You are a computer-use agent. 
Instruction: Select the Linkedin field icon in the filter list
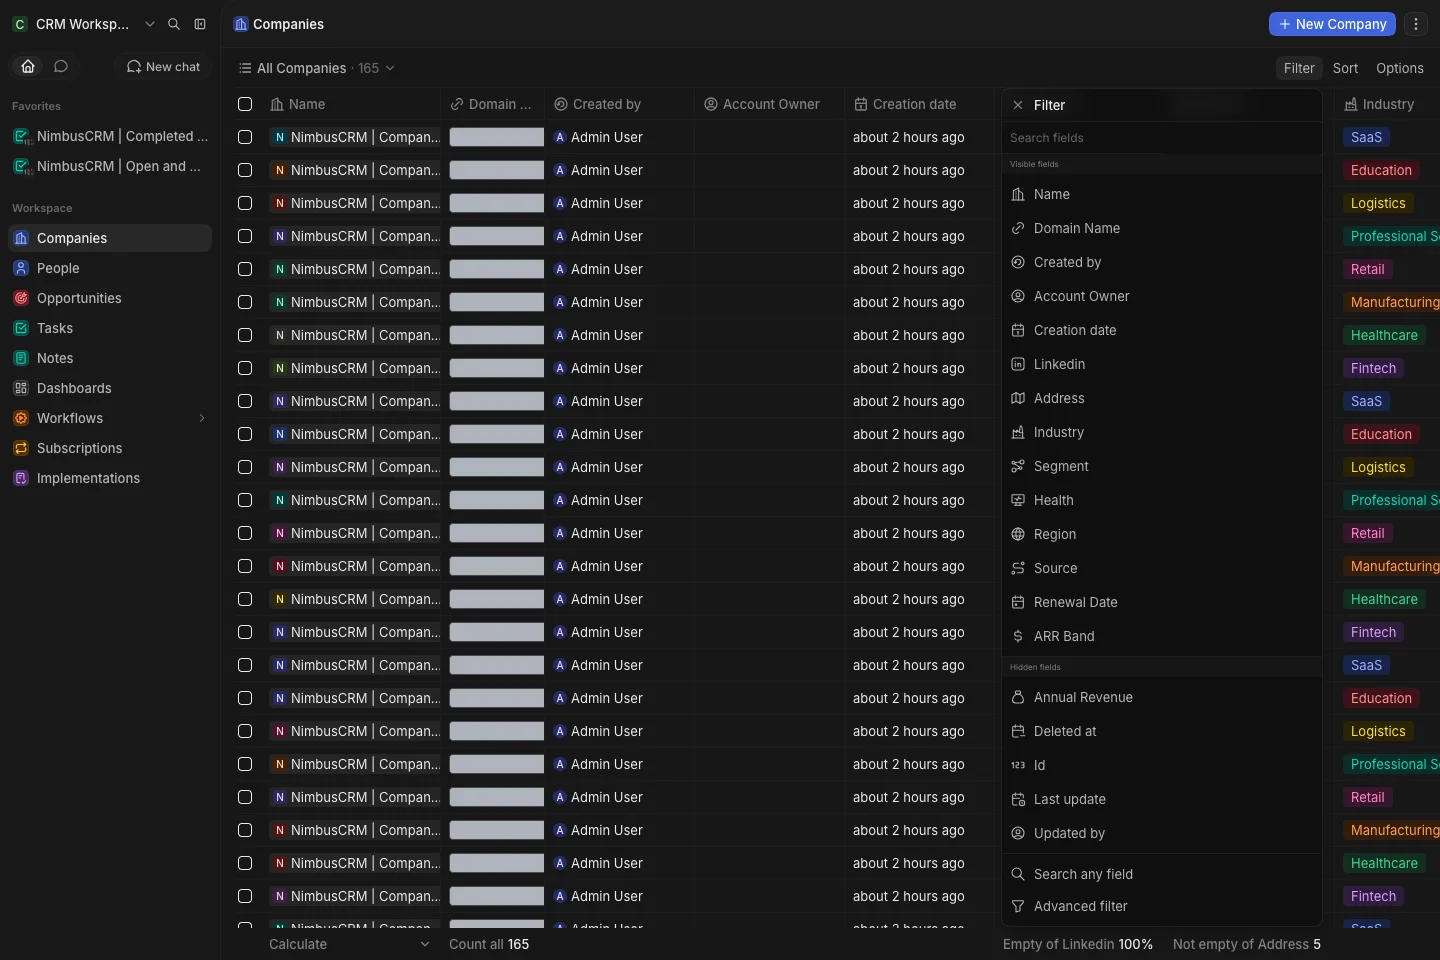(x=1018, y=364)
